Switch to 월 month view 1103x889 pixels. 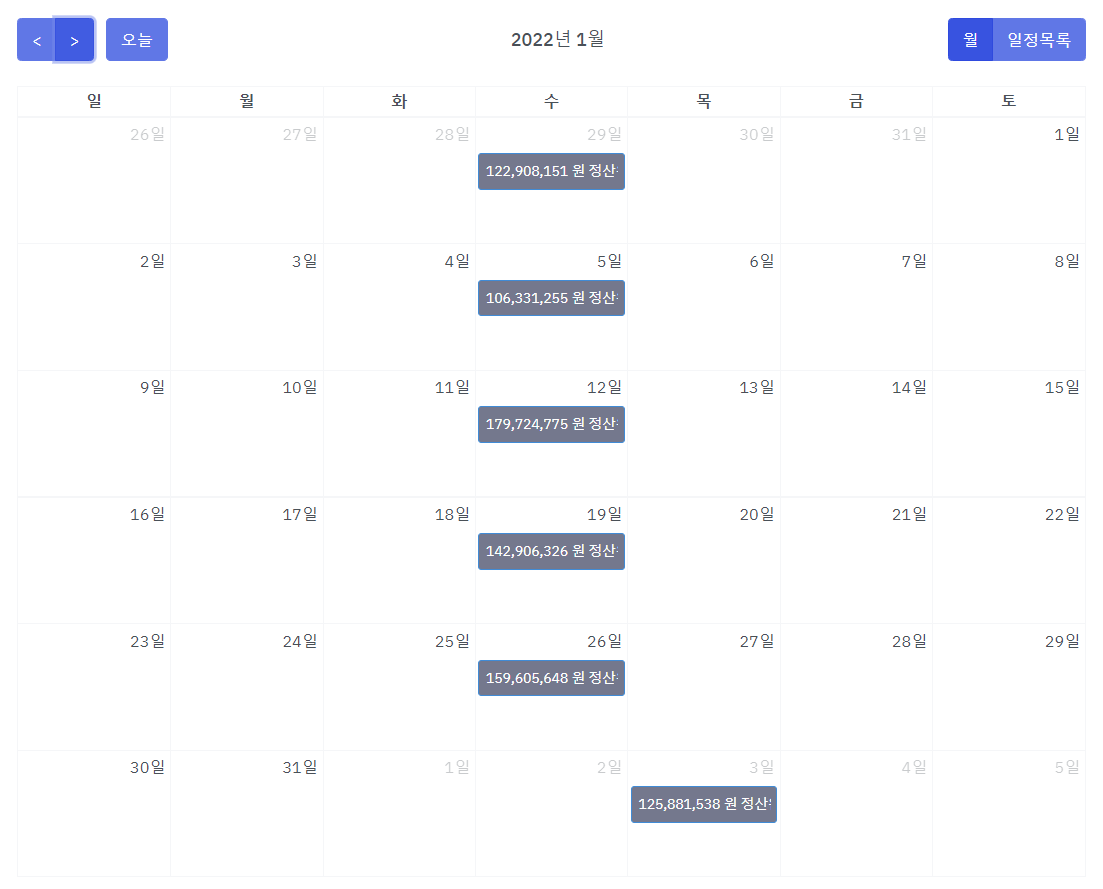(x=970, y=40)
